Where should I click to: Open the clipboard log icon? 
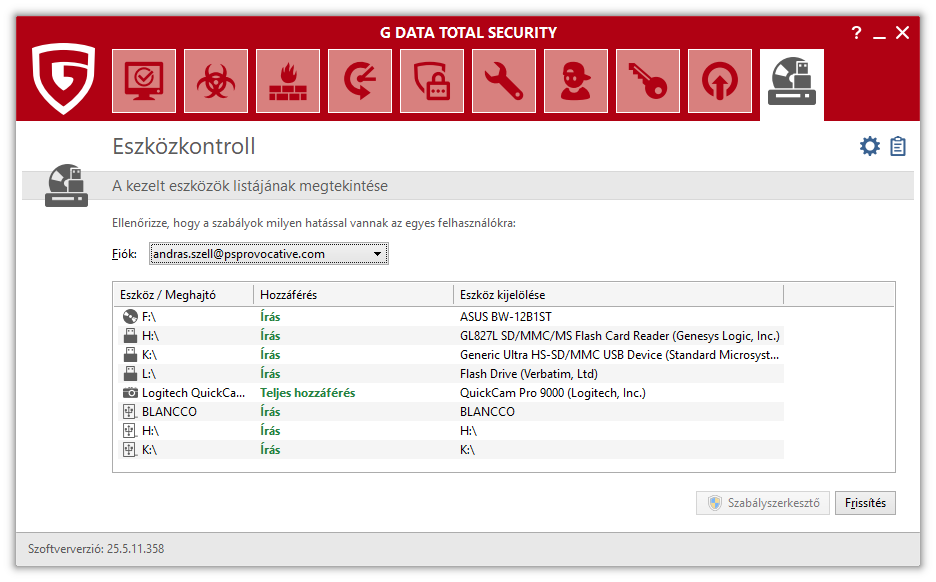pos(898,146)
